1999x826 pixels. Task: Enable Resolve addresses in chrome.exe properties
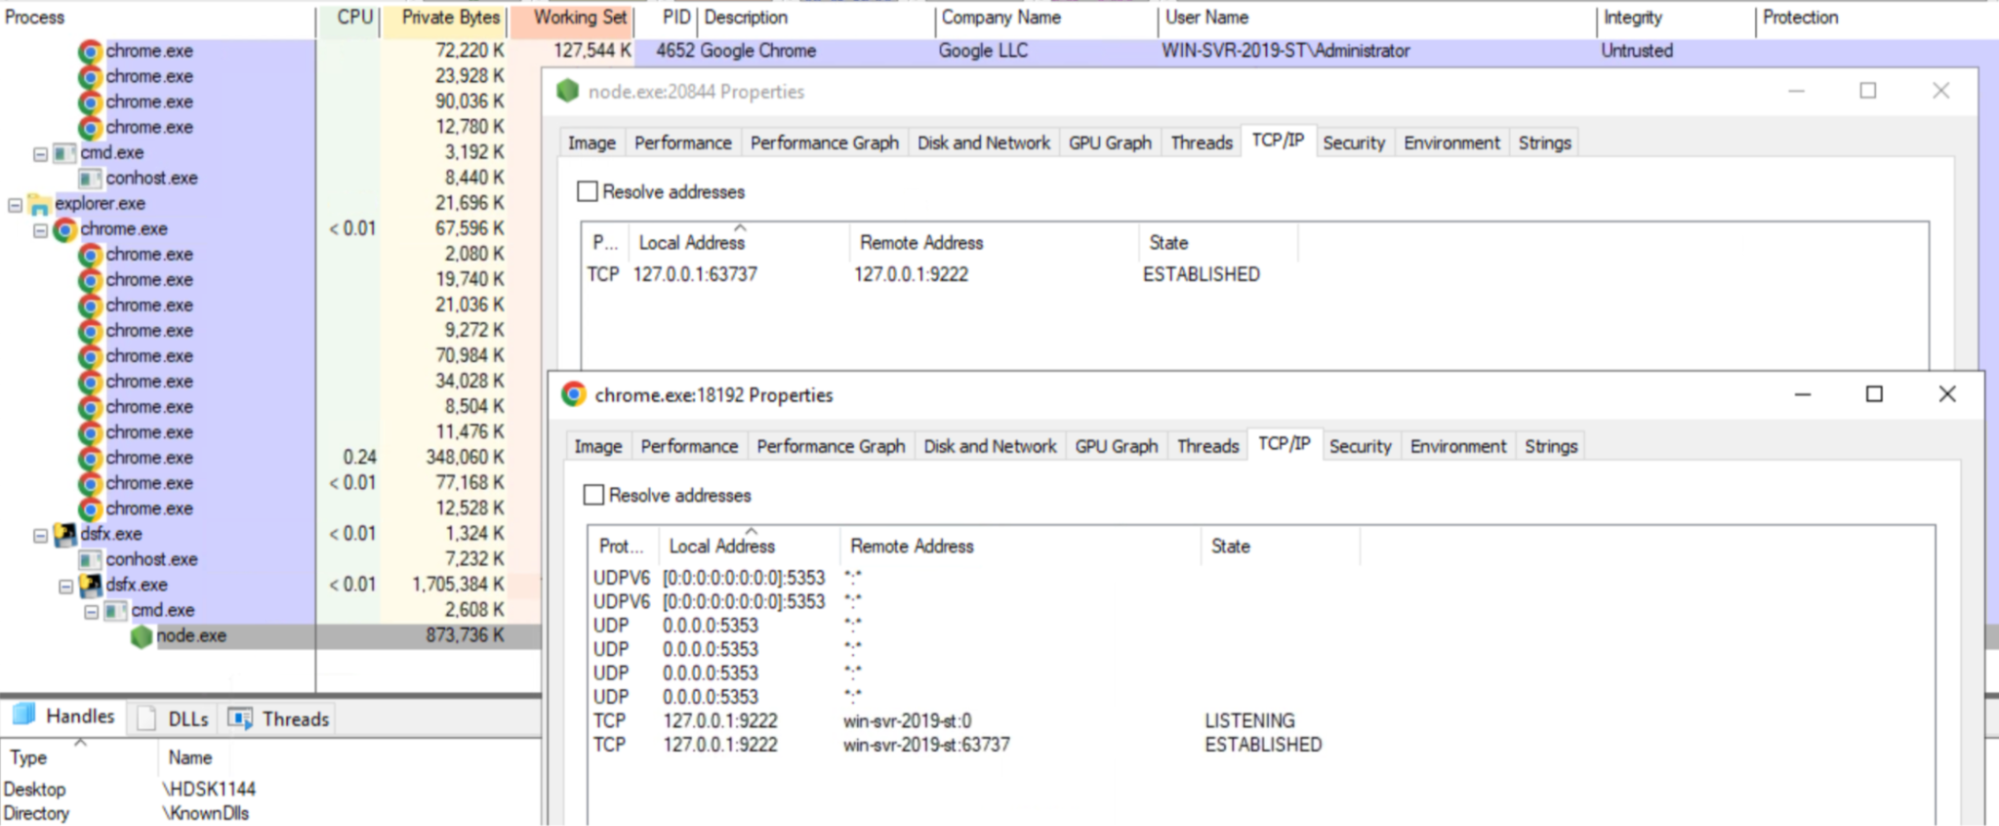click(594, 495)
